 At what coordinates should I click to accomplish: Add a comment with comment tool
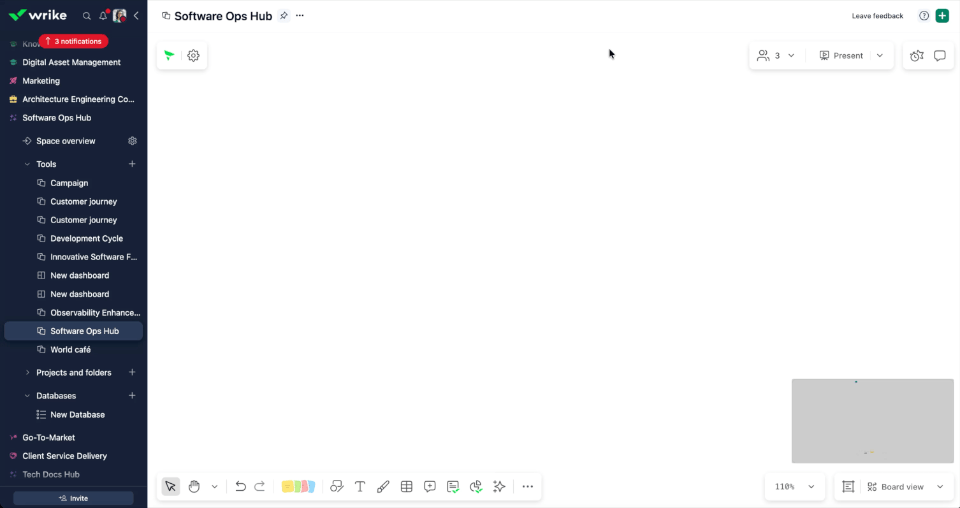(x=430, y=487)
